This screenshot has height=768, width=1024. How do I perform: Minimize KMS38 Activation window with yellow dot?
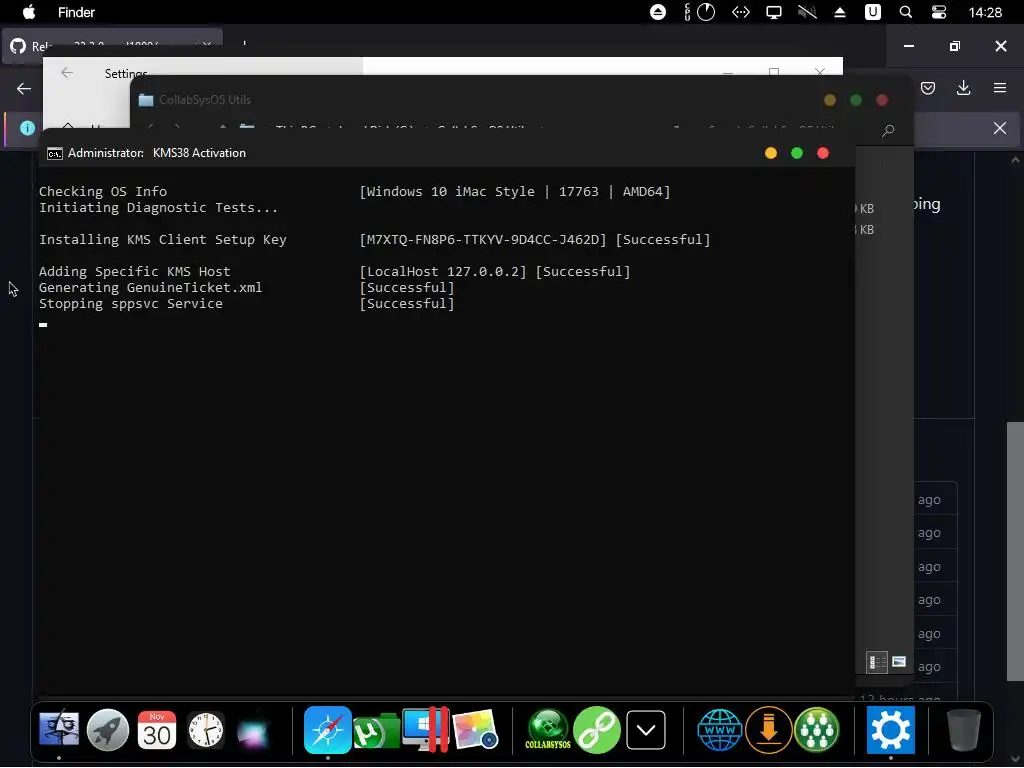click(x=771, y=153)
